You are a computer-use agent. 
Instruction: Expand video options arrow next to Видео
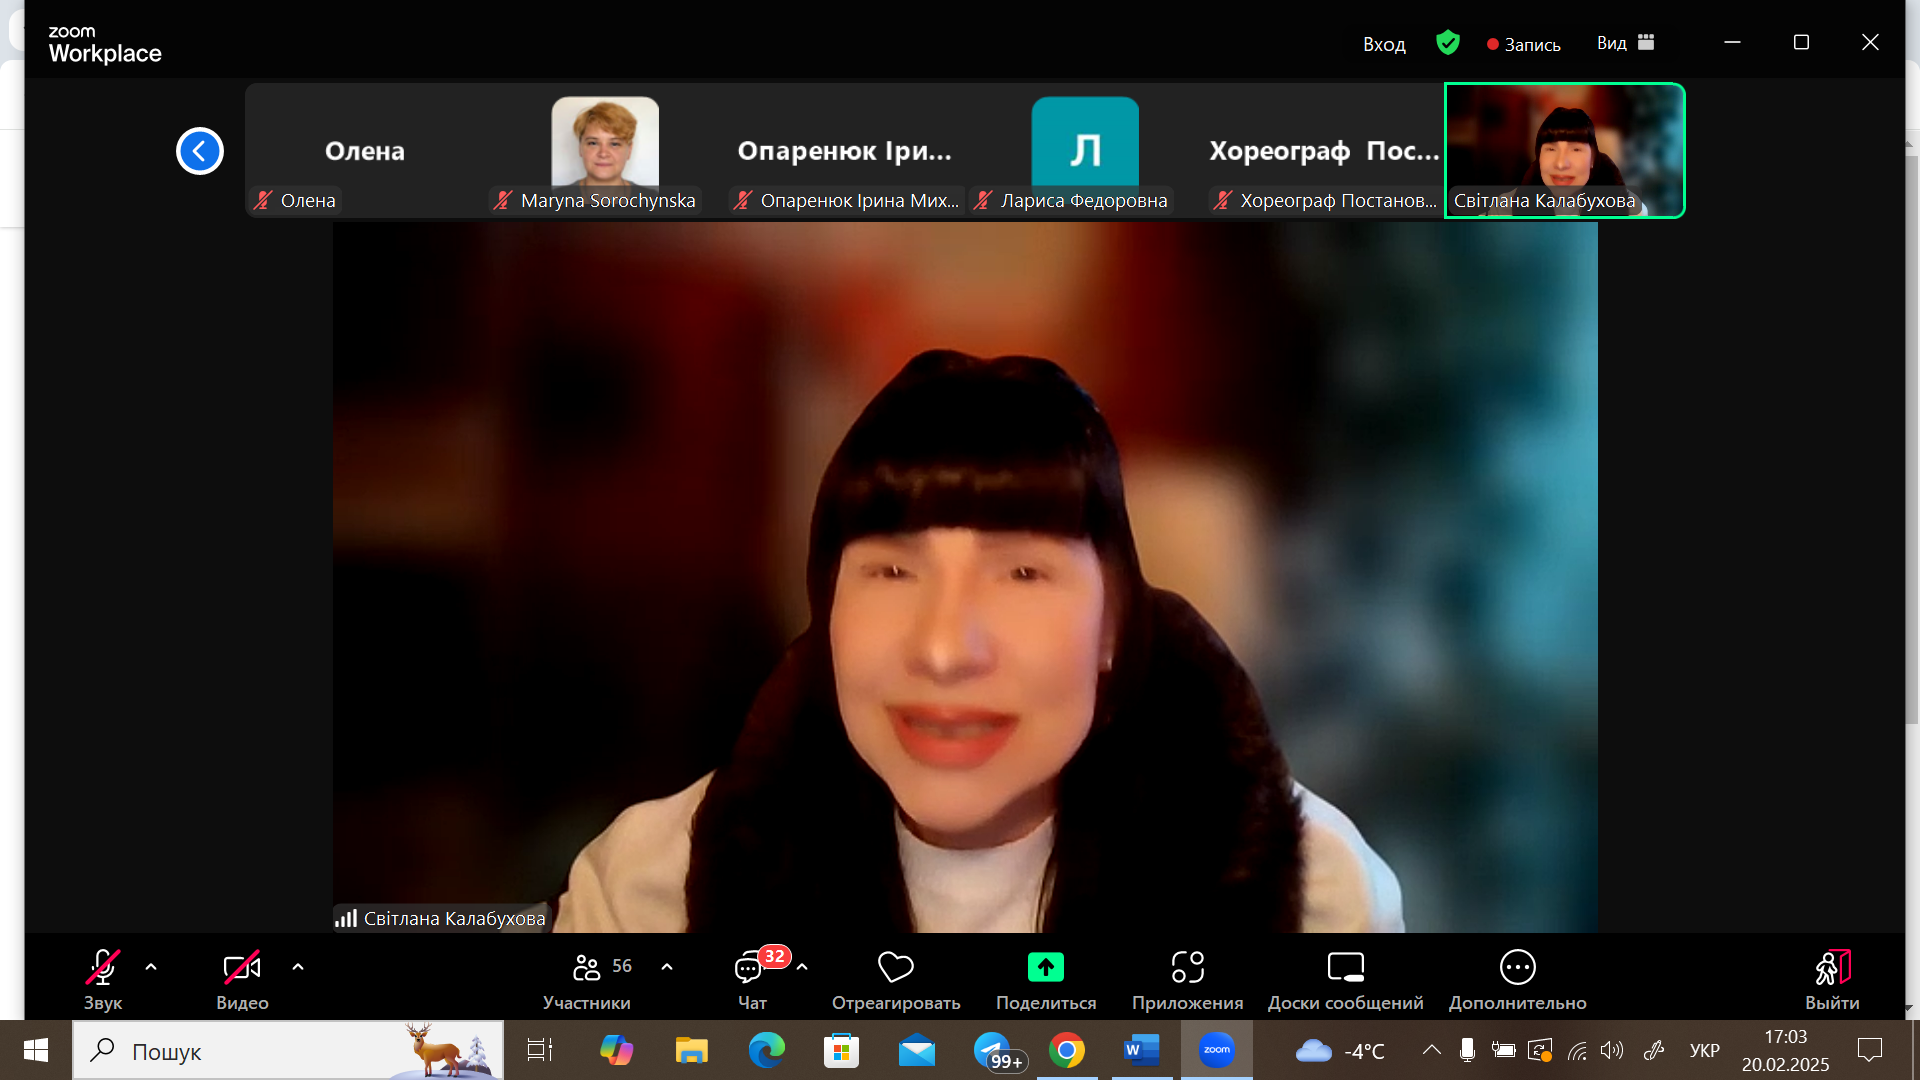pyautogui.click(x=298, y=967)
